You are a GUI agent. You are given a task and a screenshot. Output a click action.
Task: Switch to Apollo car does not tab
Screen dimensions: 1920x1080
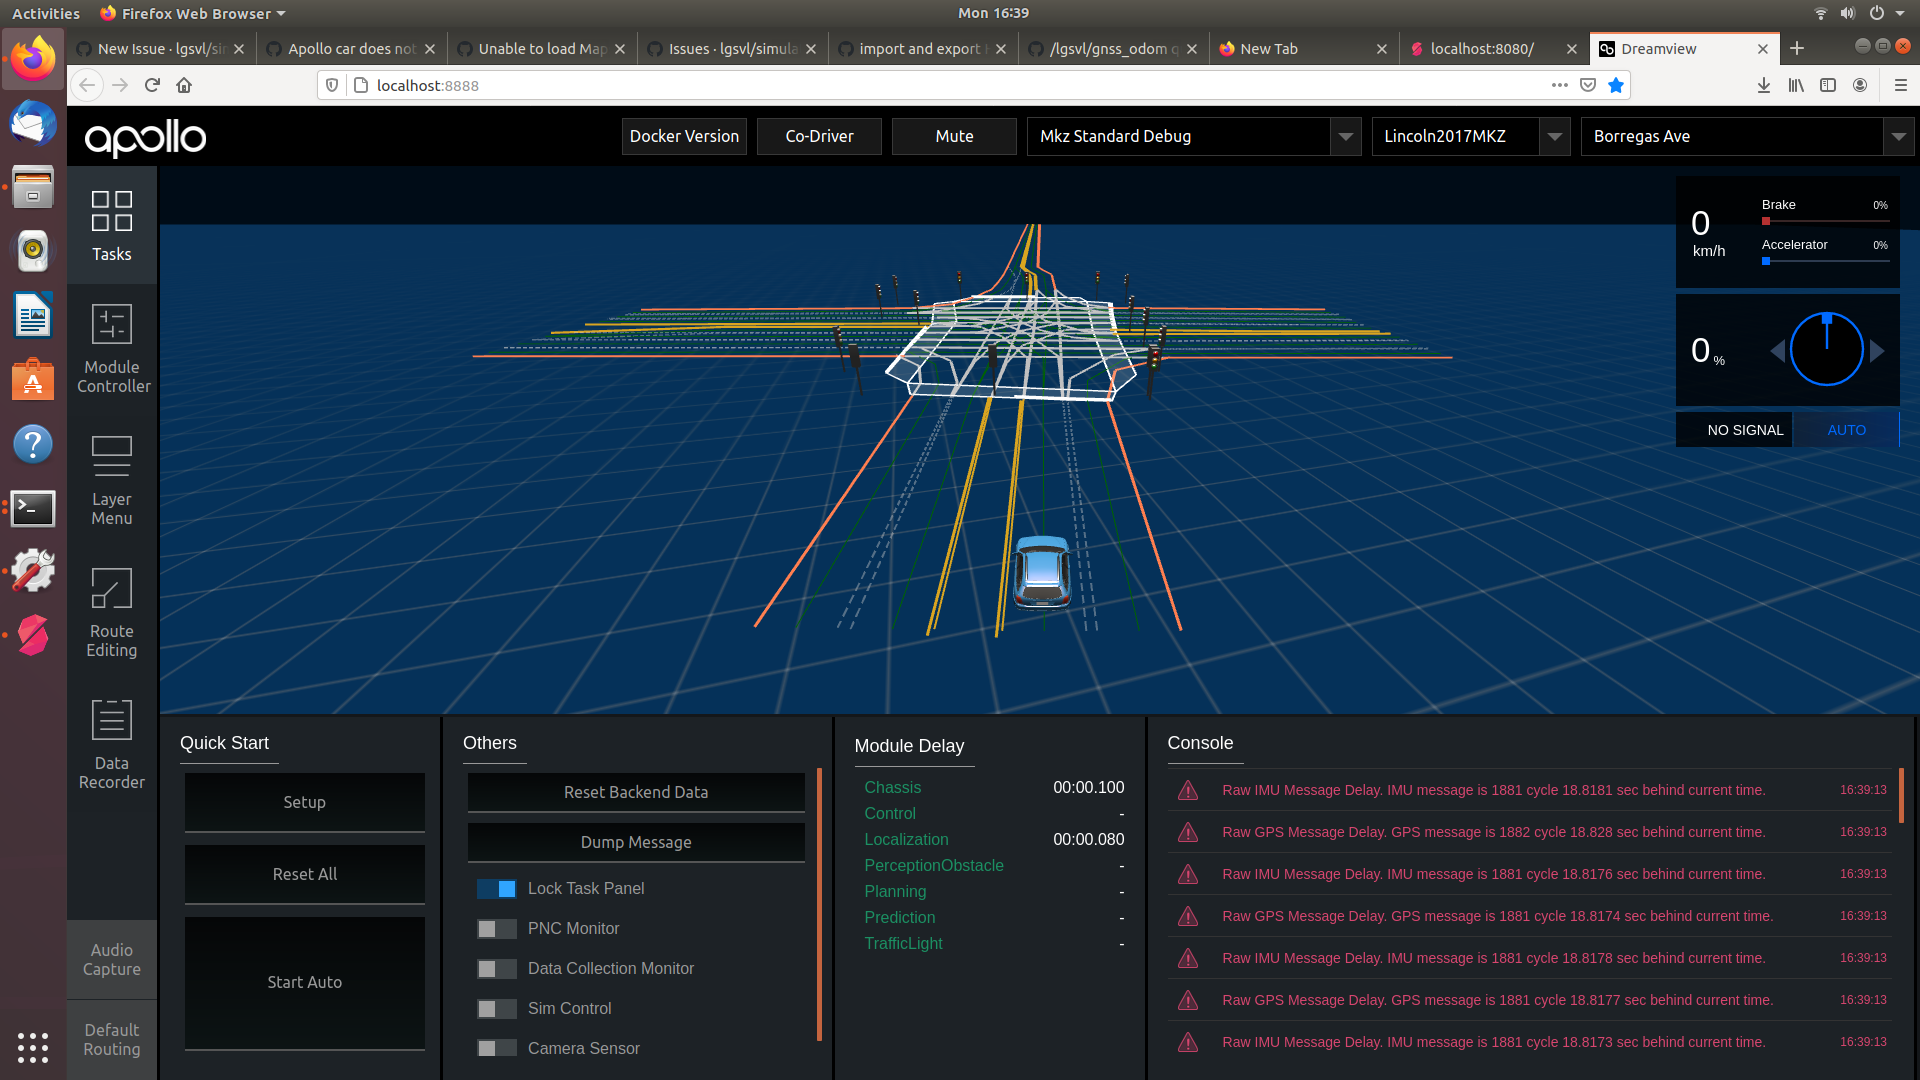coord(351,48)
